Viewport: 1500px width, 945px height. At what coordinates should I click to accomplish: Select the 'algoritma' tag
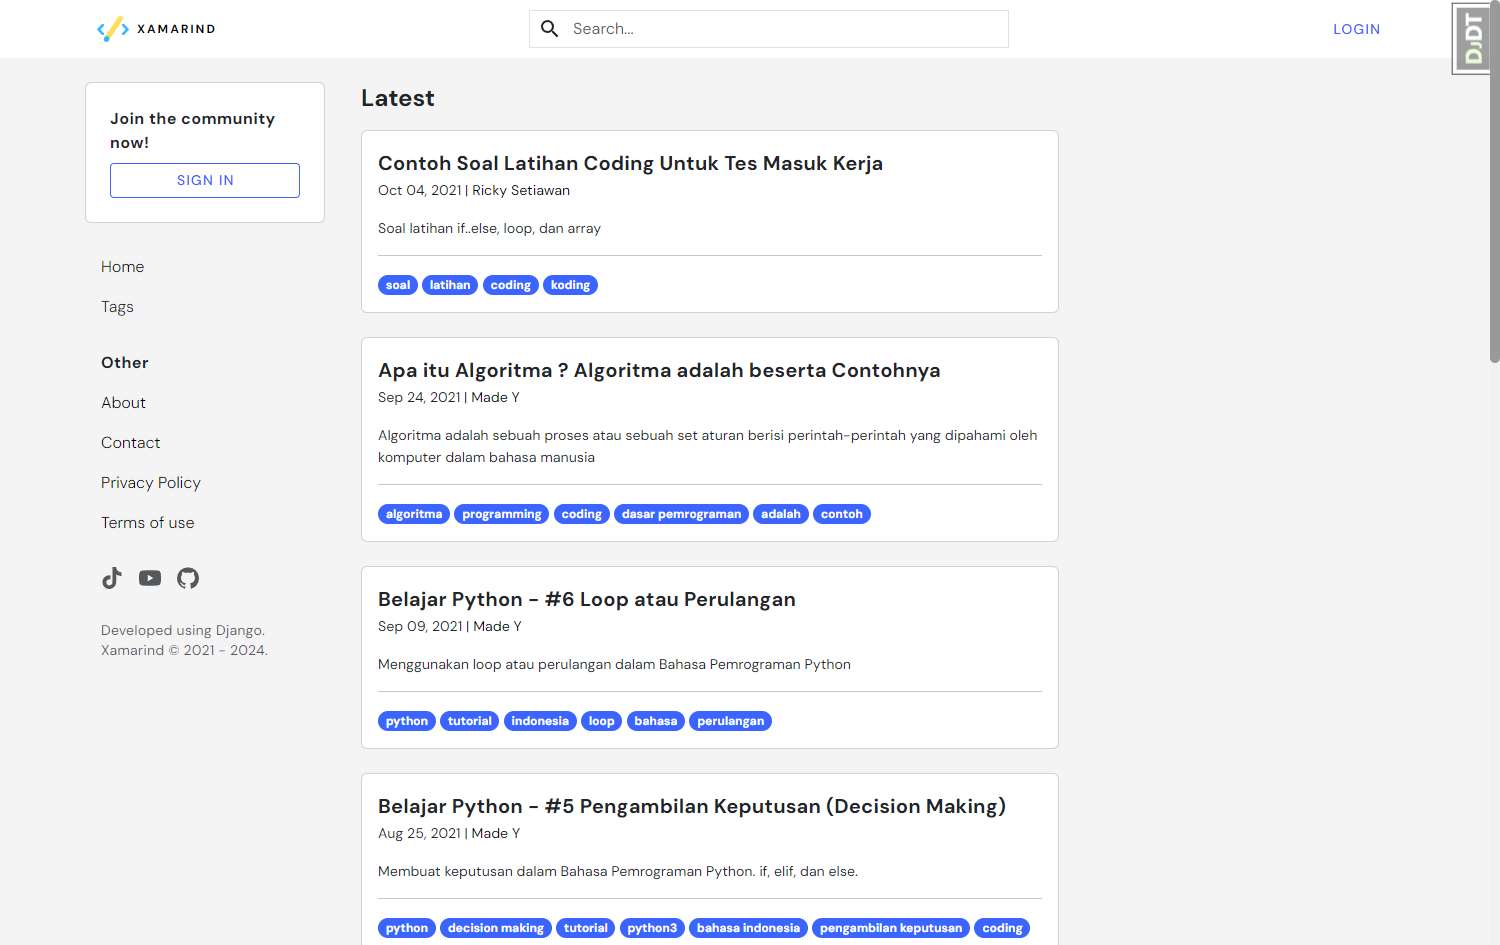414,514
